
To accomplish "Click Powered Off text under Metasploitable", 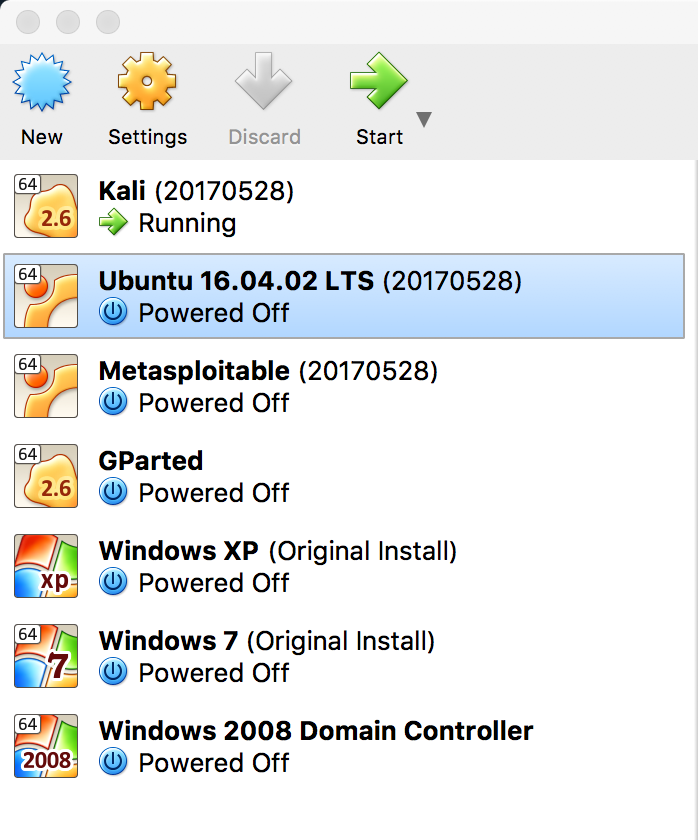I will click(x=214, y=403).
